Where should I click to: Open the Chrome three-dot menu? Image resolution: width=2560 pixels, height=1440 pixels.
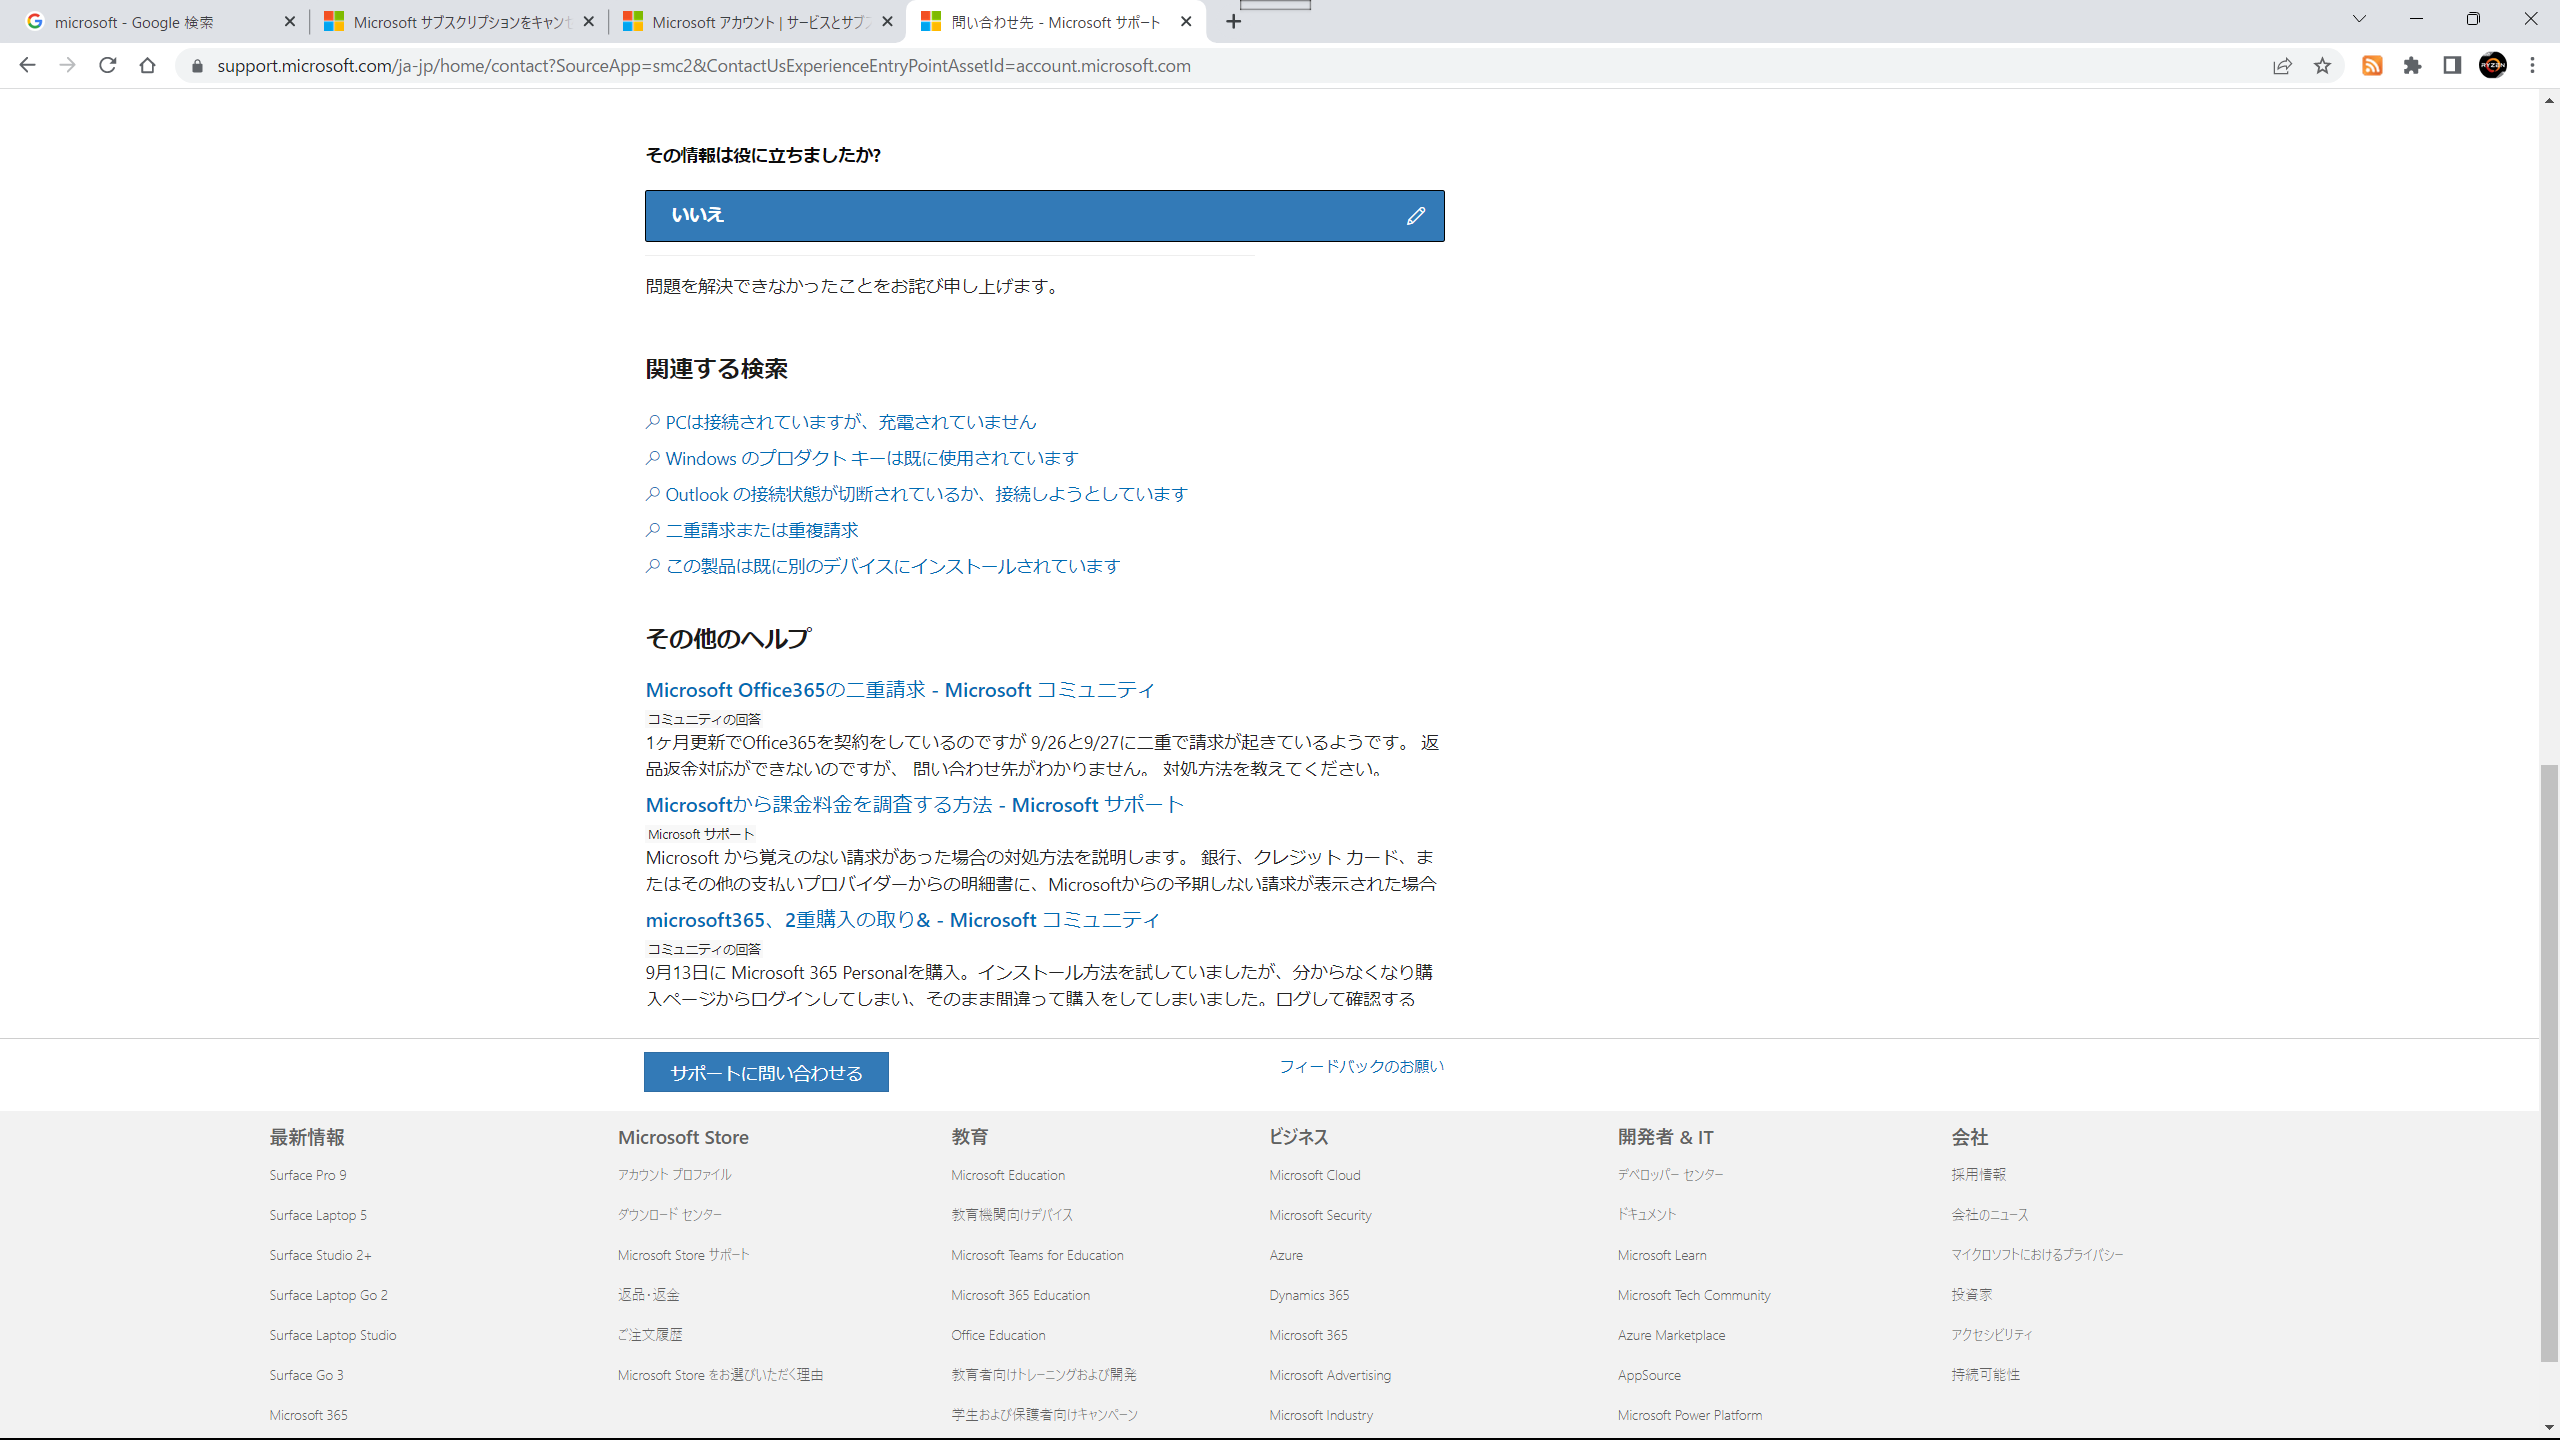click(2533, 66)
